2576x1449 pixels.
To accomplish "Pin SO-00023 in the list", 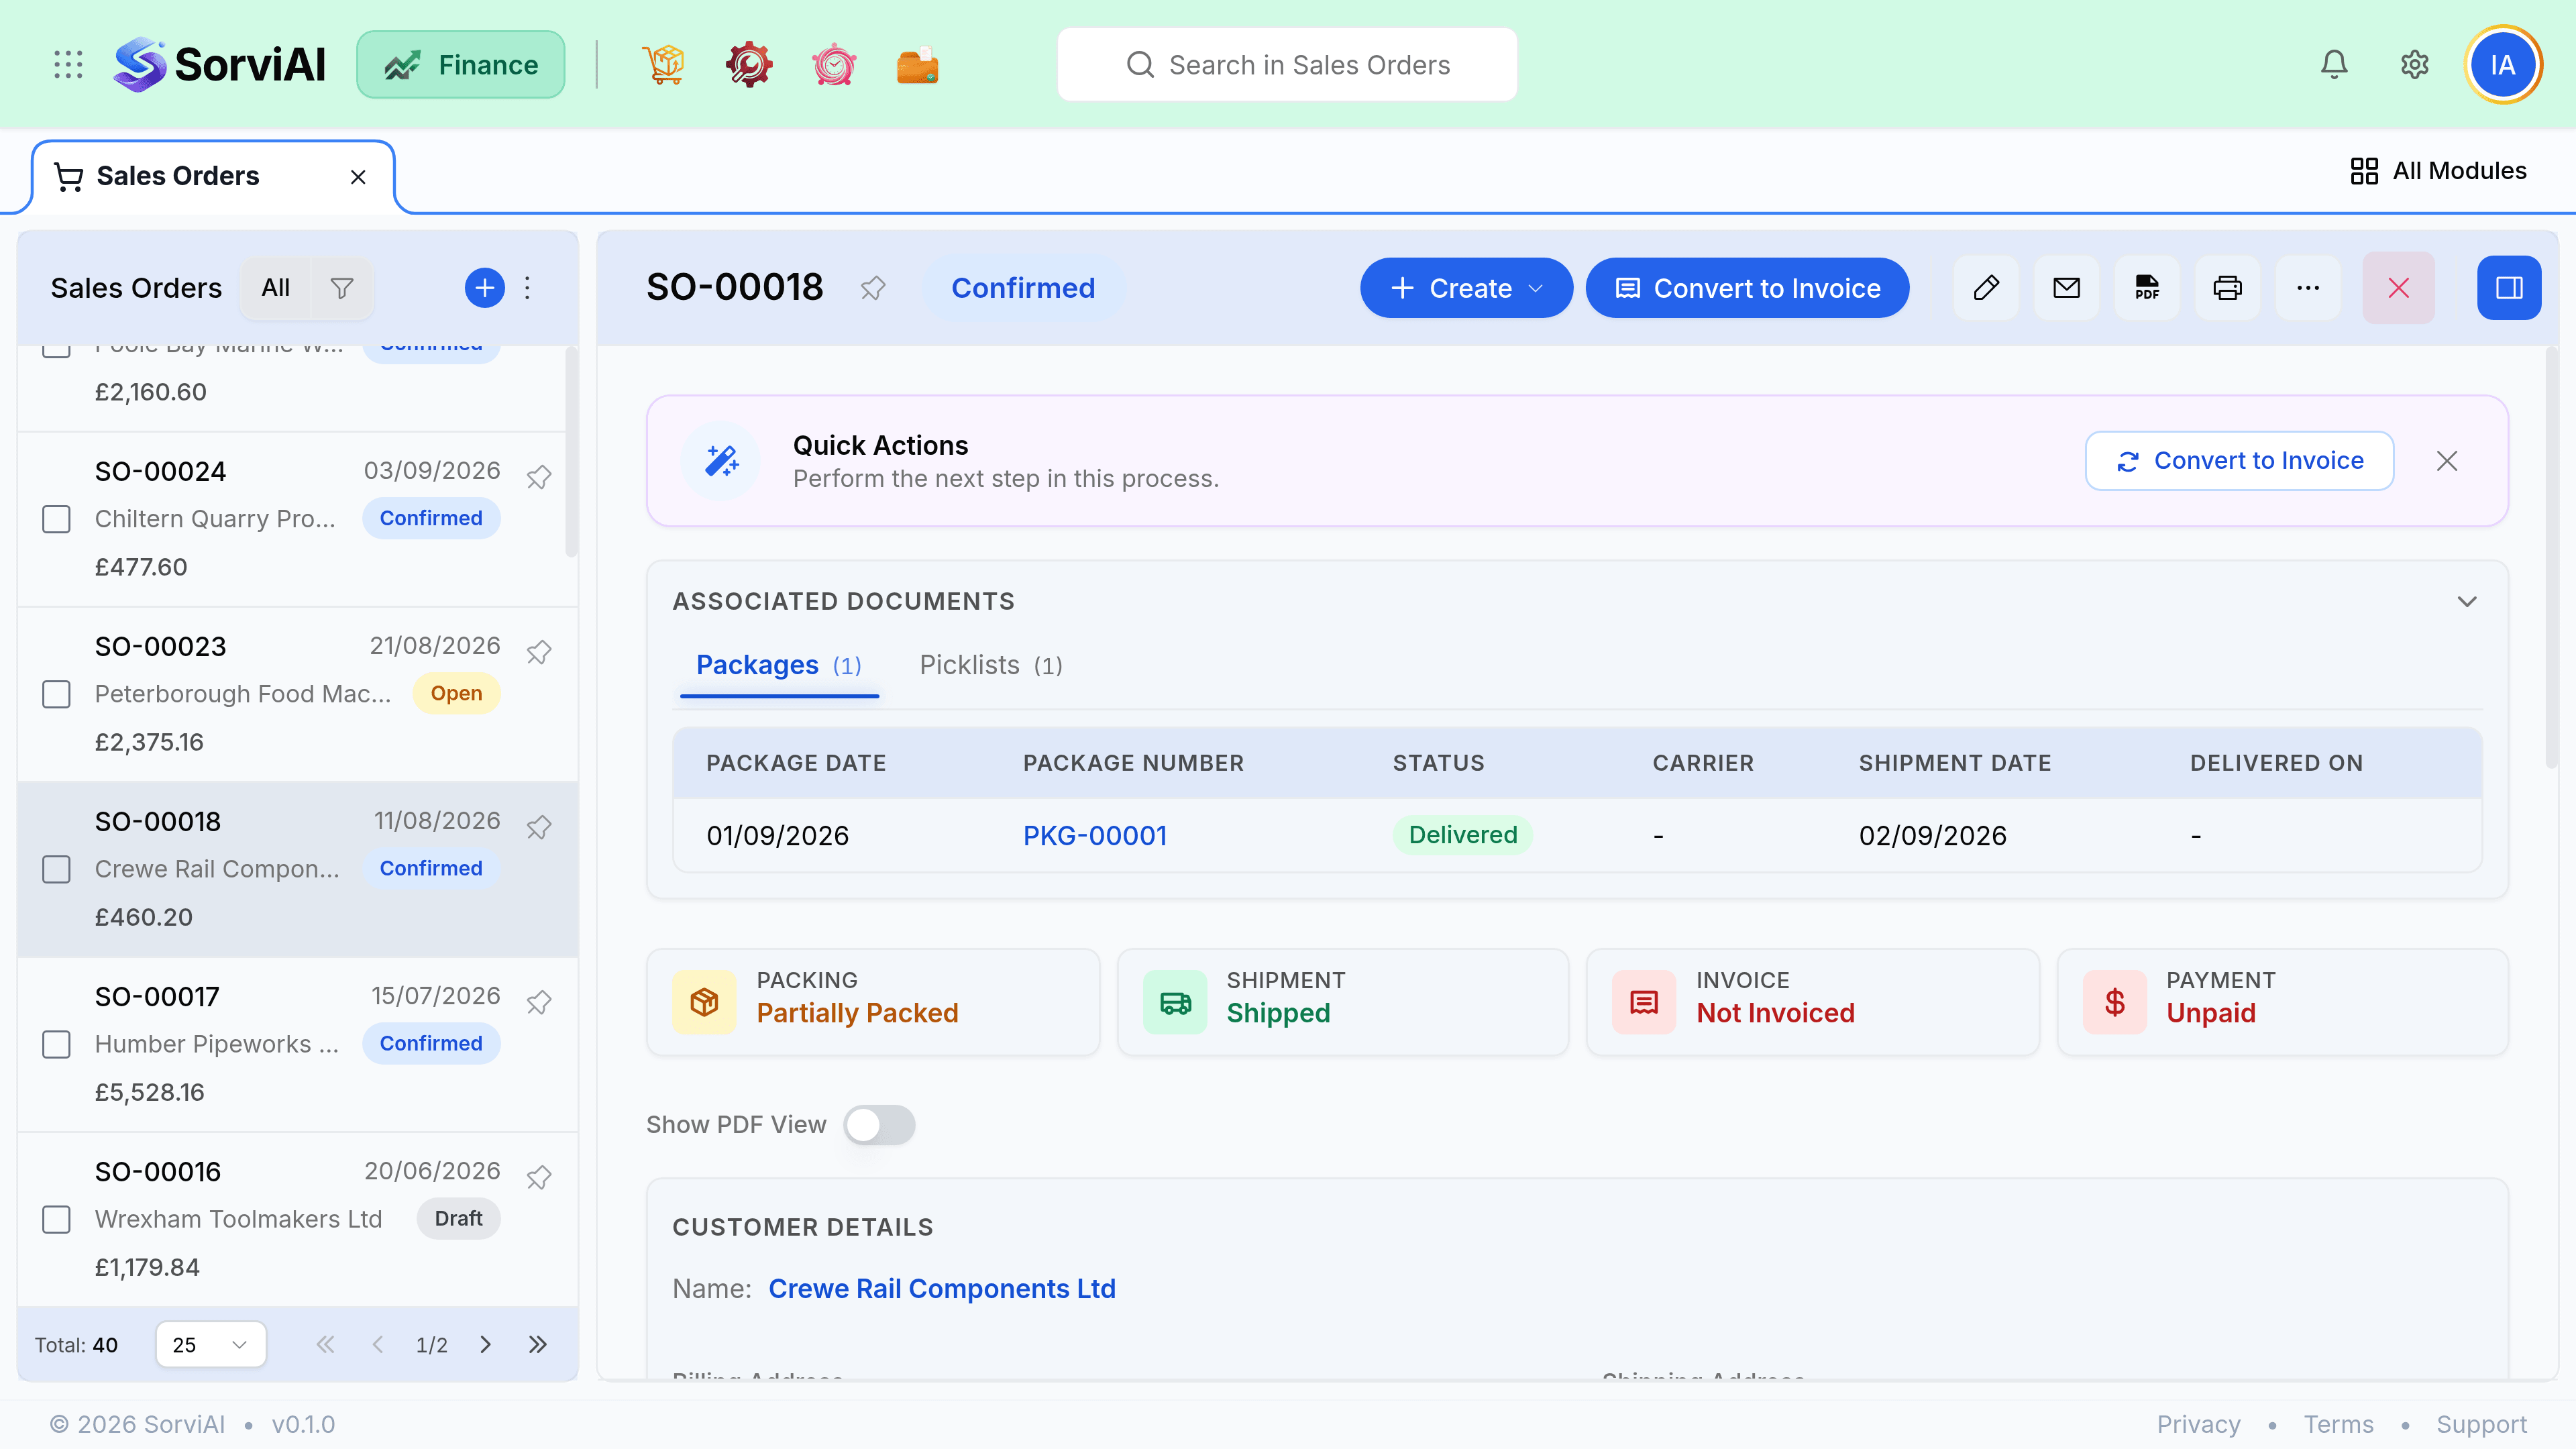I will 539,651.
